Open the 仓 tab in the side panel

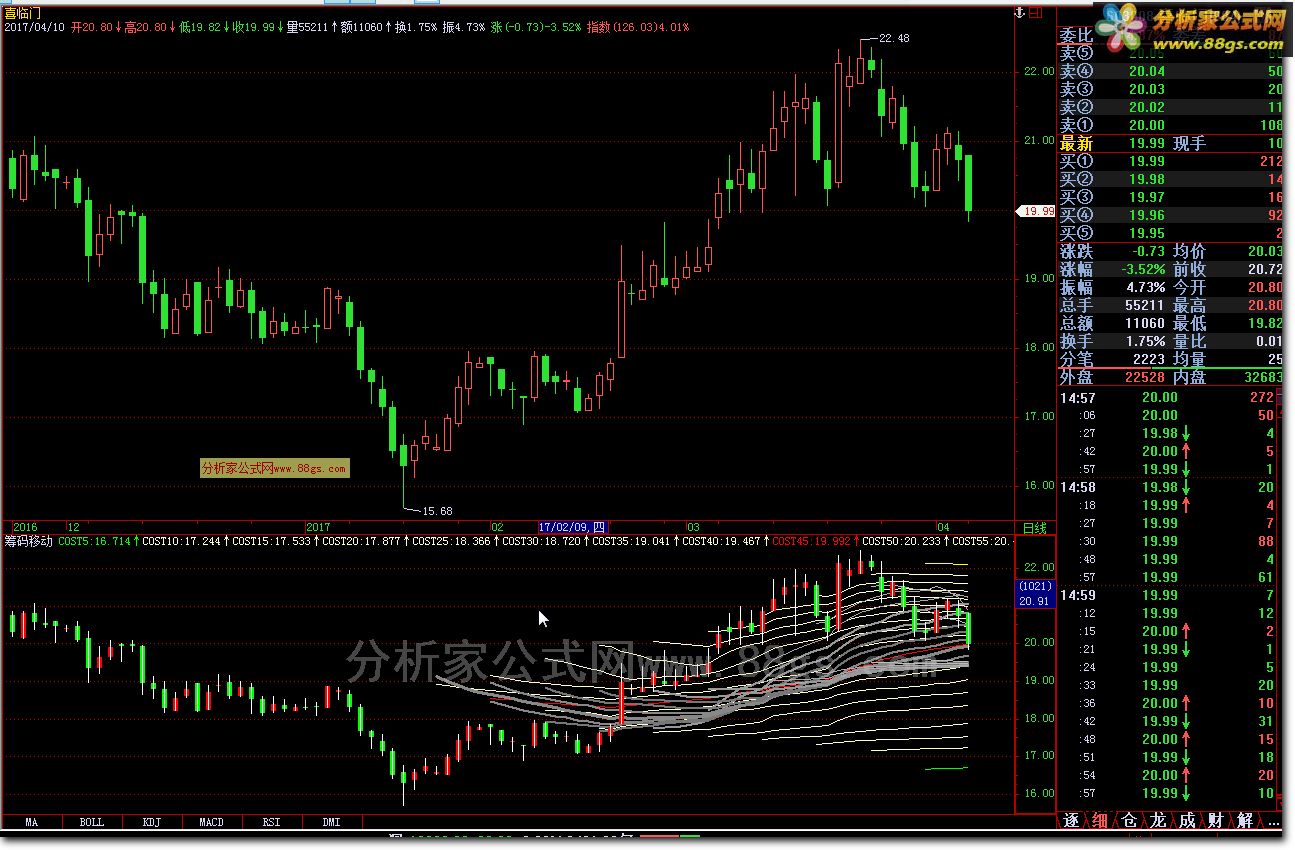(1129, 821)
